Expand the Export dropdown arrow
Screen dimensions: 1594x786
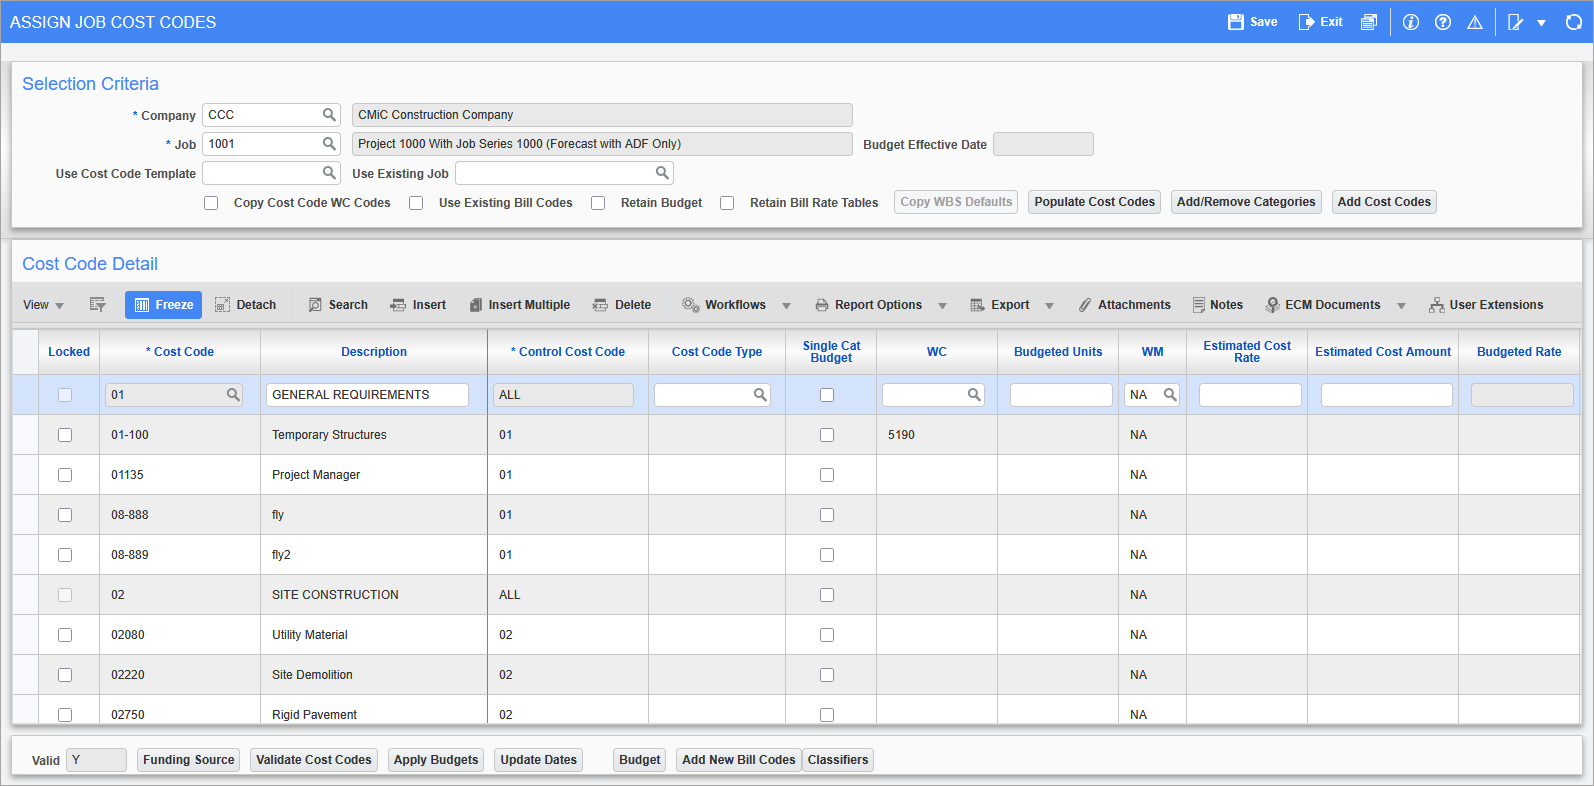(x=1049, y=306)
